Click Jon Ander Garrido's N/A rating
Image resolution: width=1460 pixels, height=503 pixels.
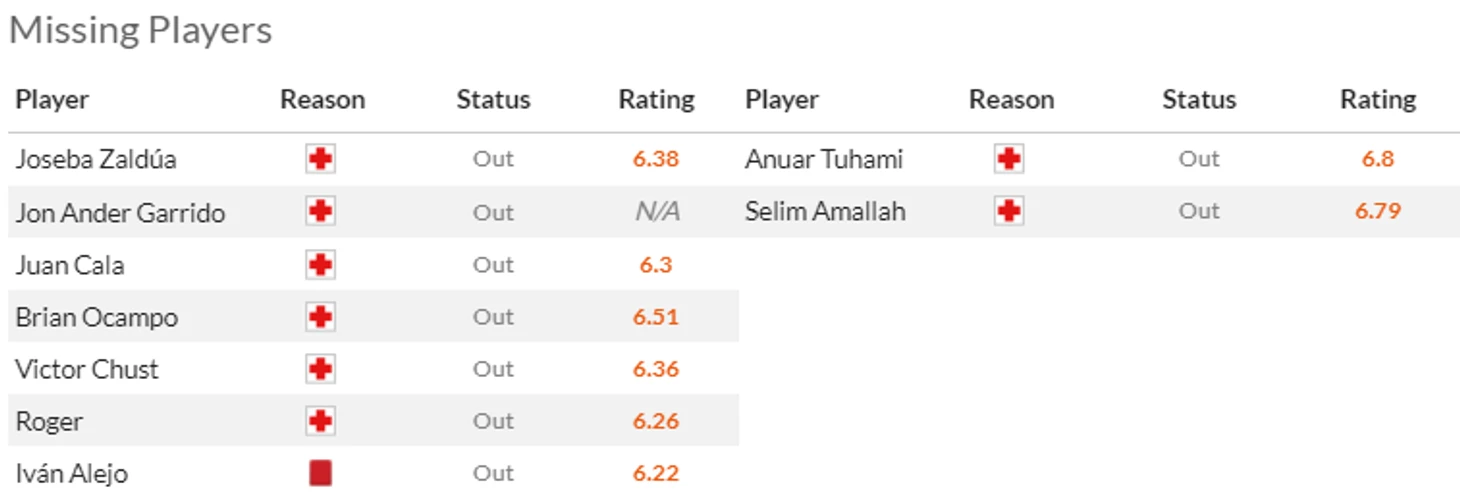656,212
